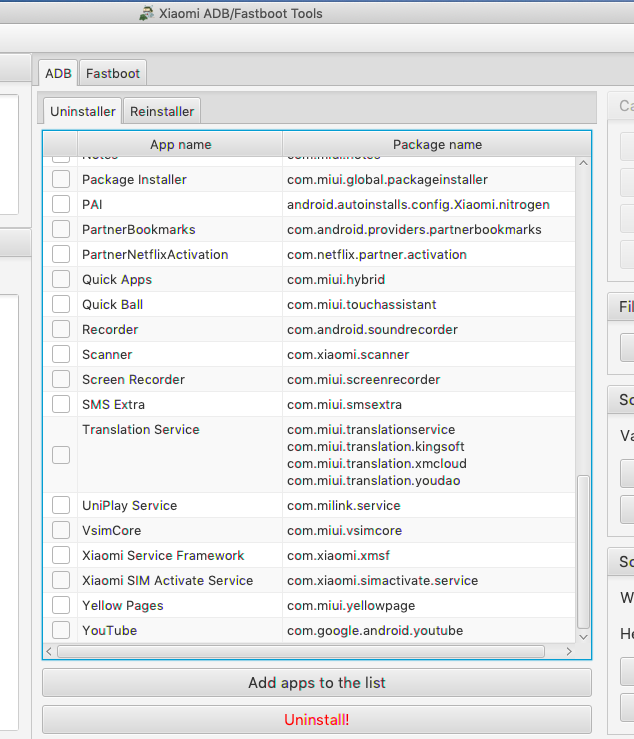Select the com.miui.screenrecorder cell

[428, 379]
